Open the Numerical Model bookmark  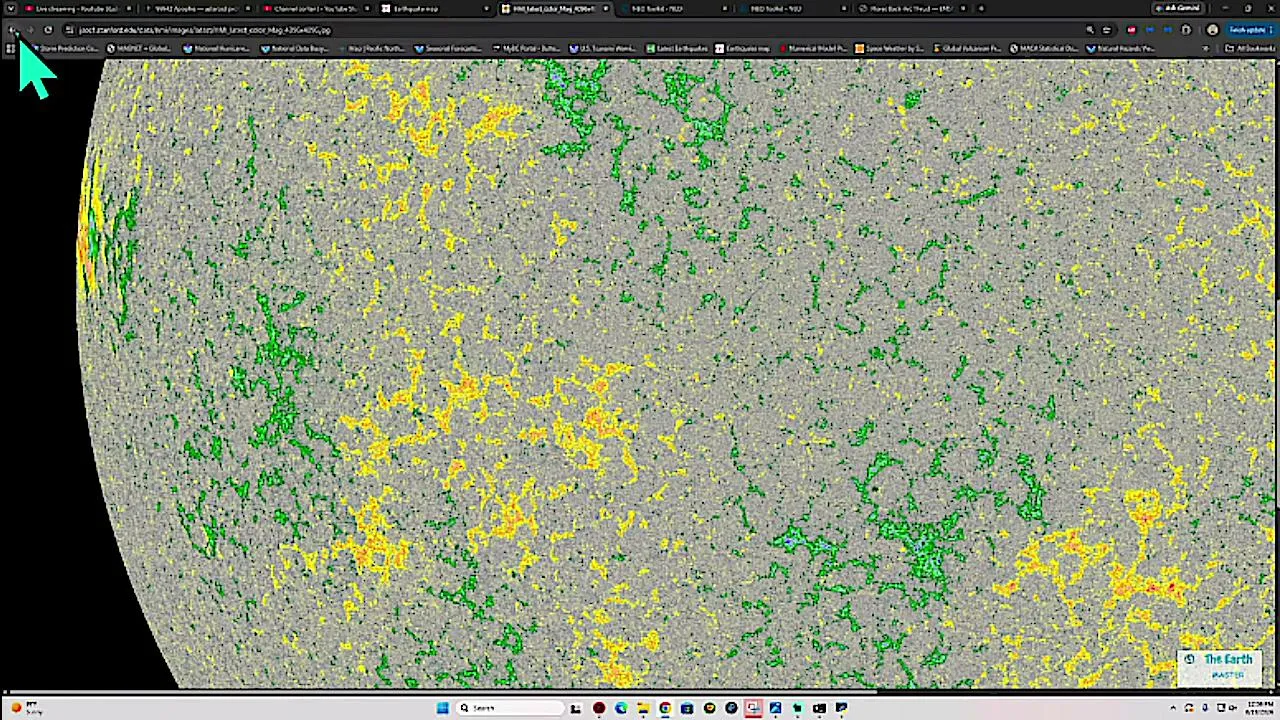coord(814,48)
